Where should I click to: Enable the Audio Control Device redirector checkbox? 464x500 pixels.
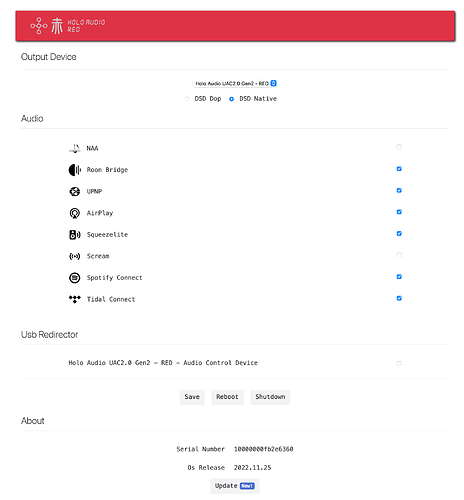point(399,363)
